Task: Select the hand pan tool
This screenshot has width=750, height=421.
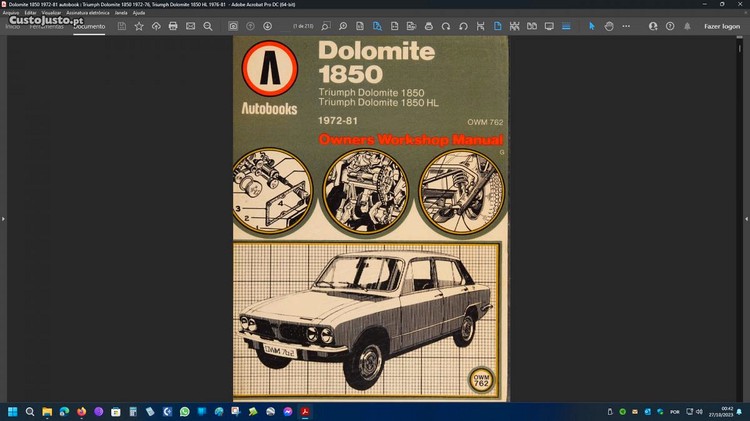Action: pos(609,26)
